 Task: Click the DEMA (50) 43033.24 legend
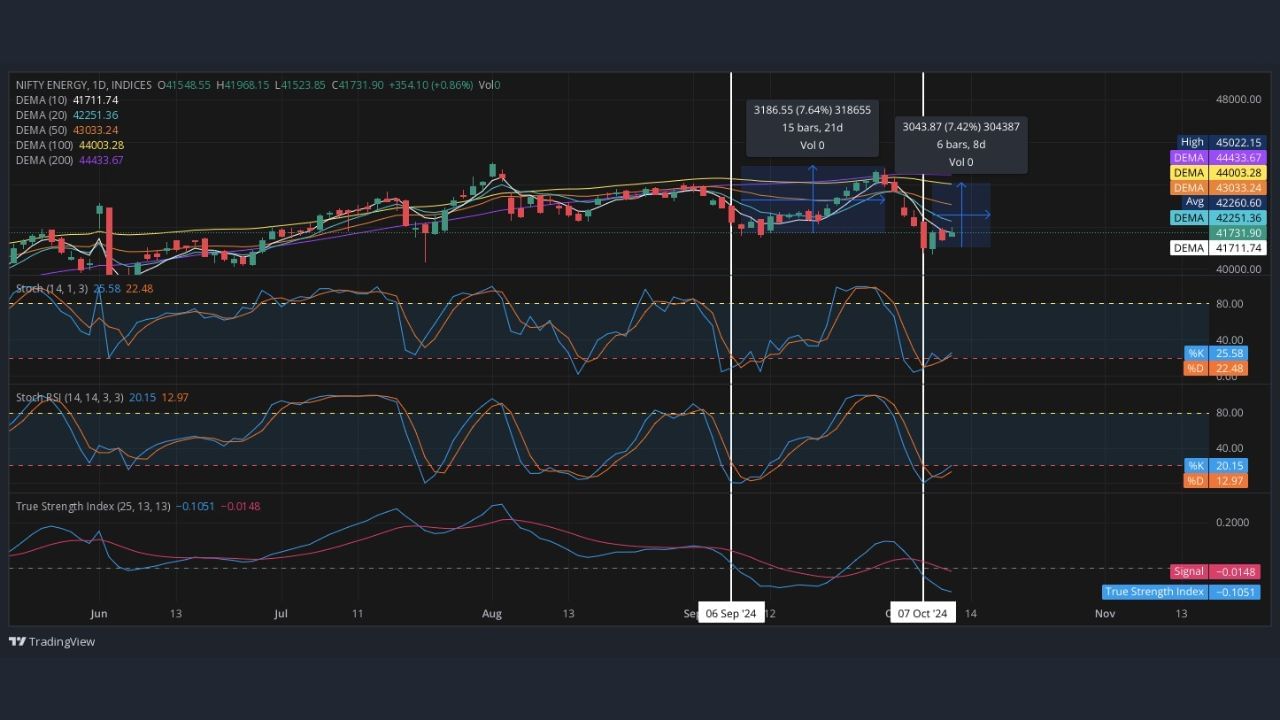click(x=67, y=130)
